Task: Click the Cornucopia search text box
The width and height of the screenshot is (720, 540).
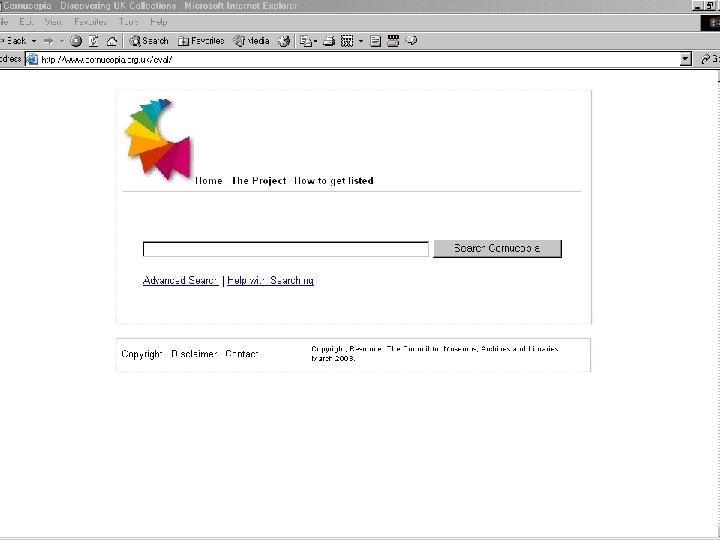Action: pos(286,249)
